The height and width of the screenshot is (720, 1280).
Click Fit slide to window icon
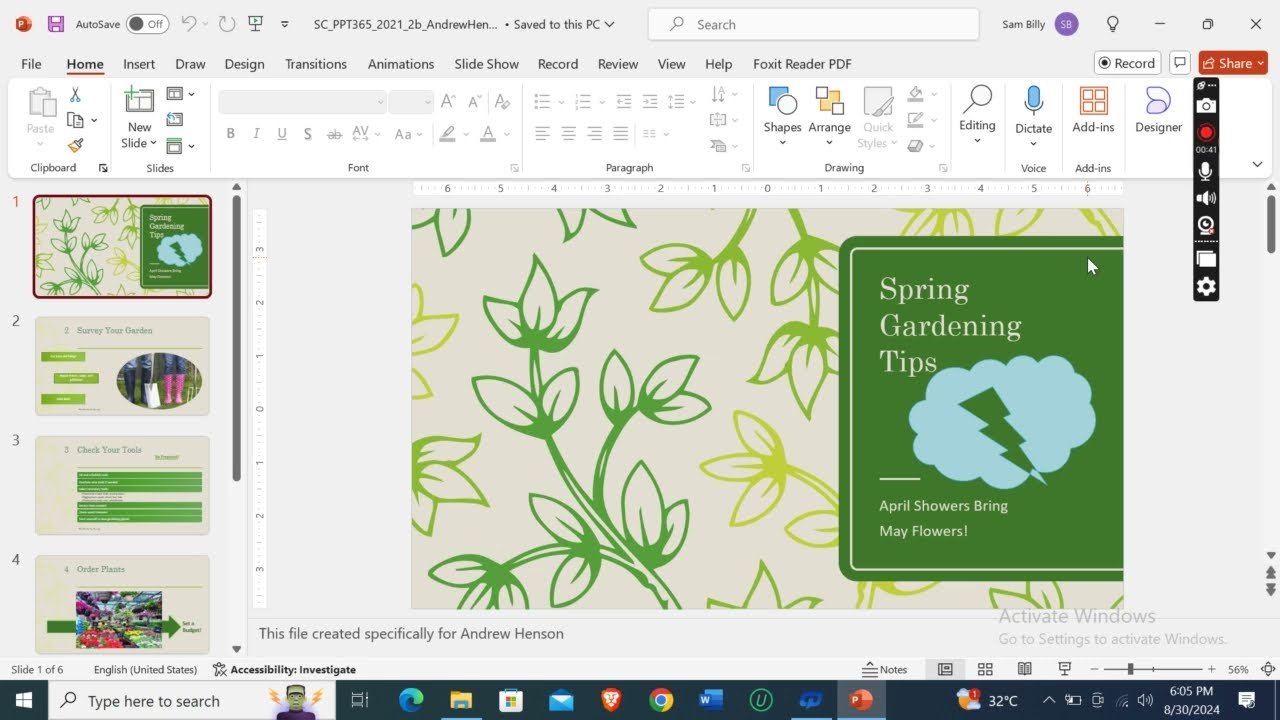[x=1268, y=670]
